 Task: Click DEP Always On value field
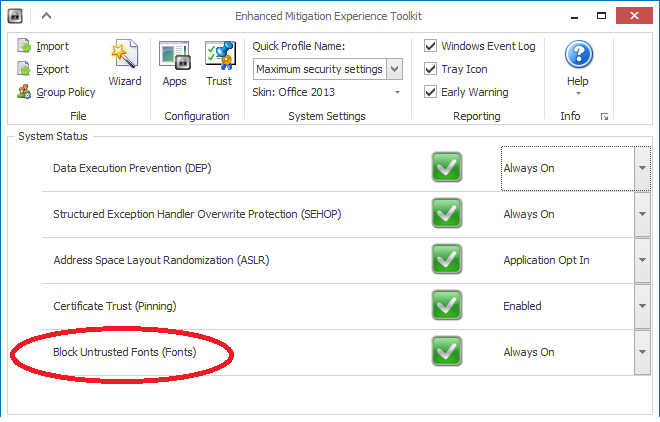[568, 168]
